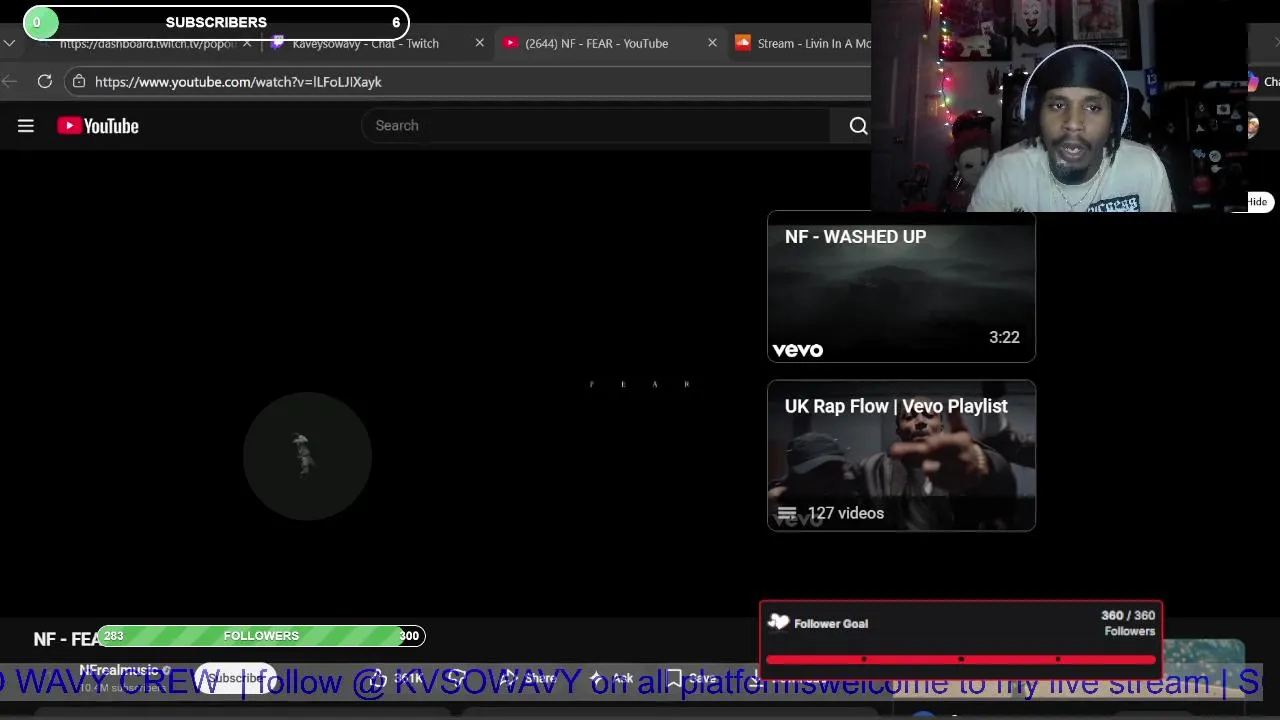View site information lock icon
Image resolution: width=1280 pixels, height=720 pixels.
[x=78, y=82]
